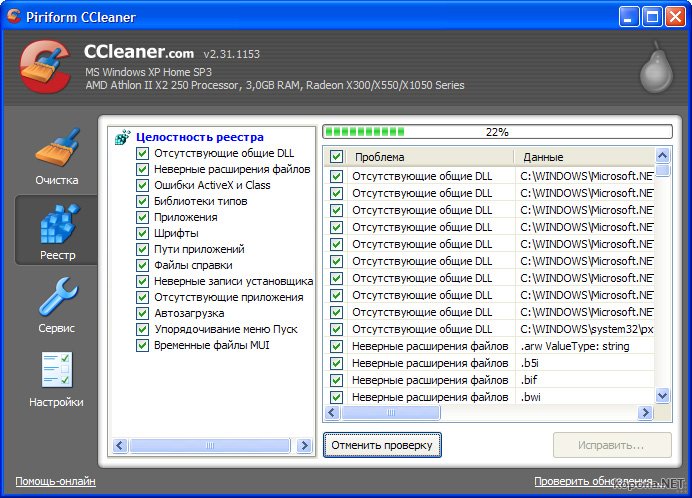
Task: Click the CCleaner title bar icon
Action: coord(13,16)
